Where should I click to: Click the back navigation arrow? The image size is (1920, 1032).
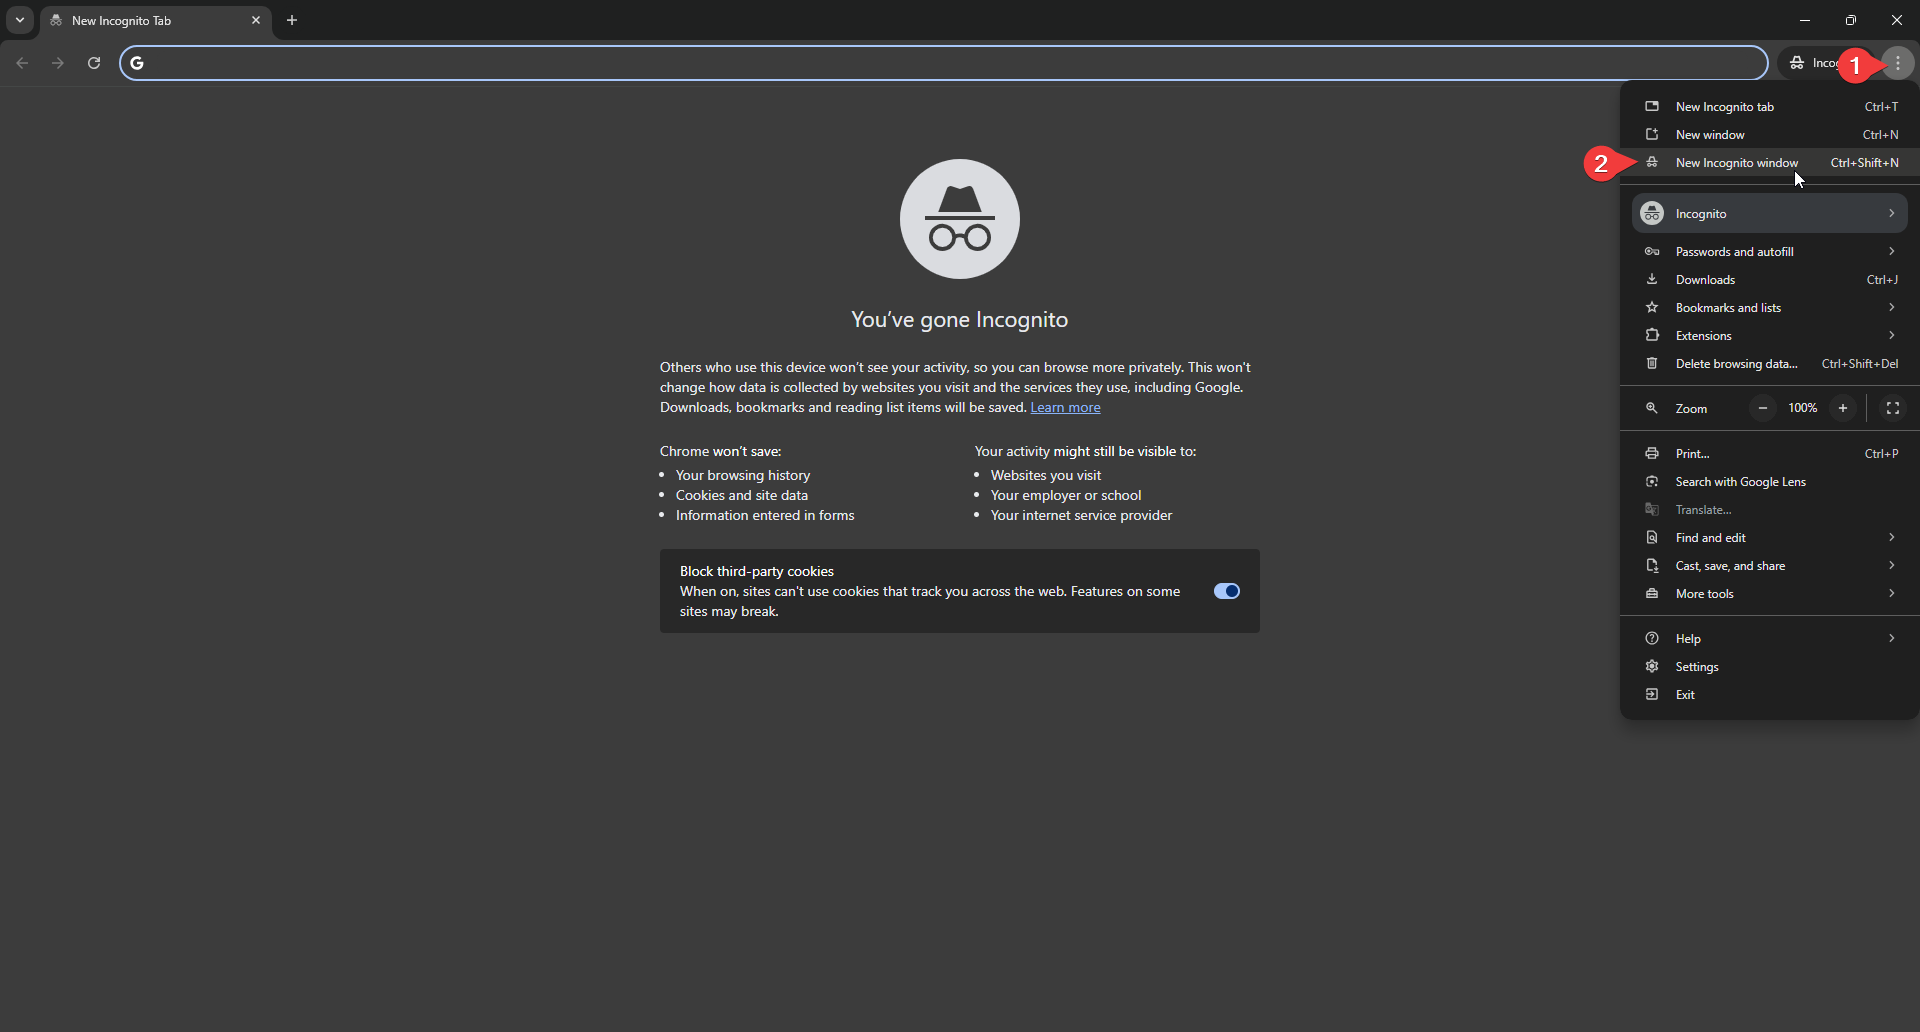point(22,63)
